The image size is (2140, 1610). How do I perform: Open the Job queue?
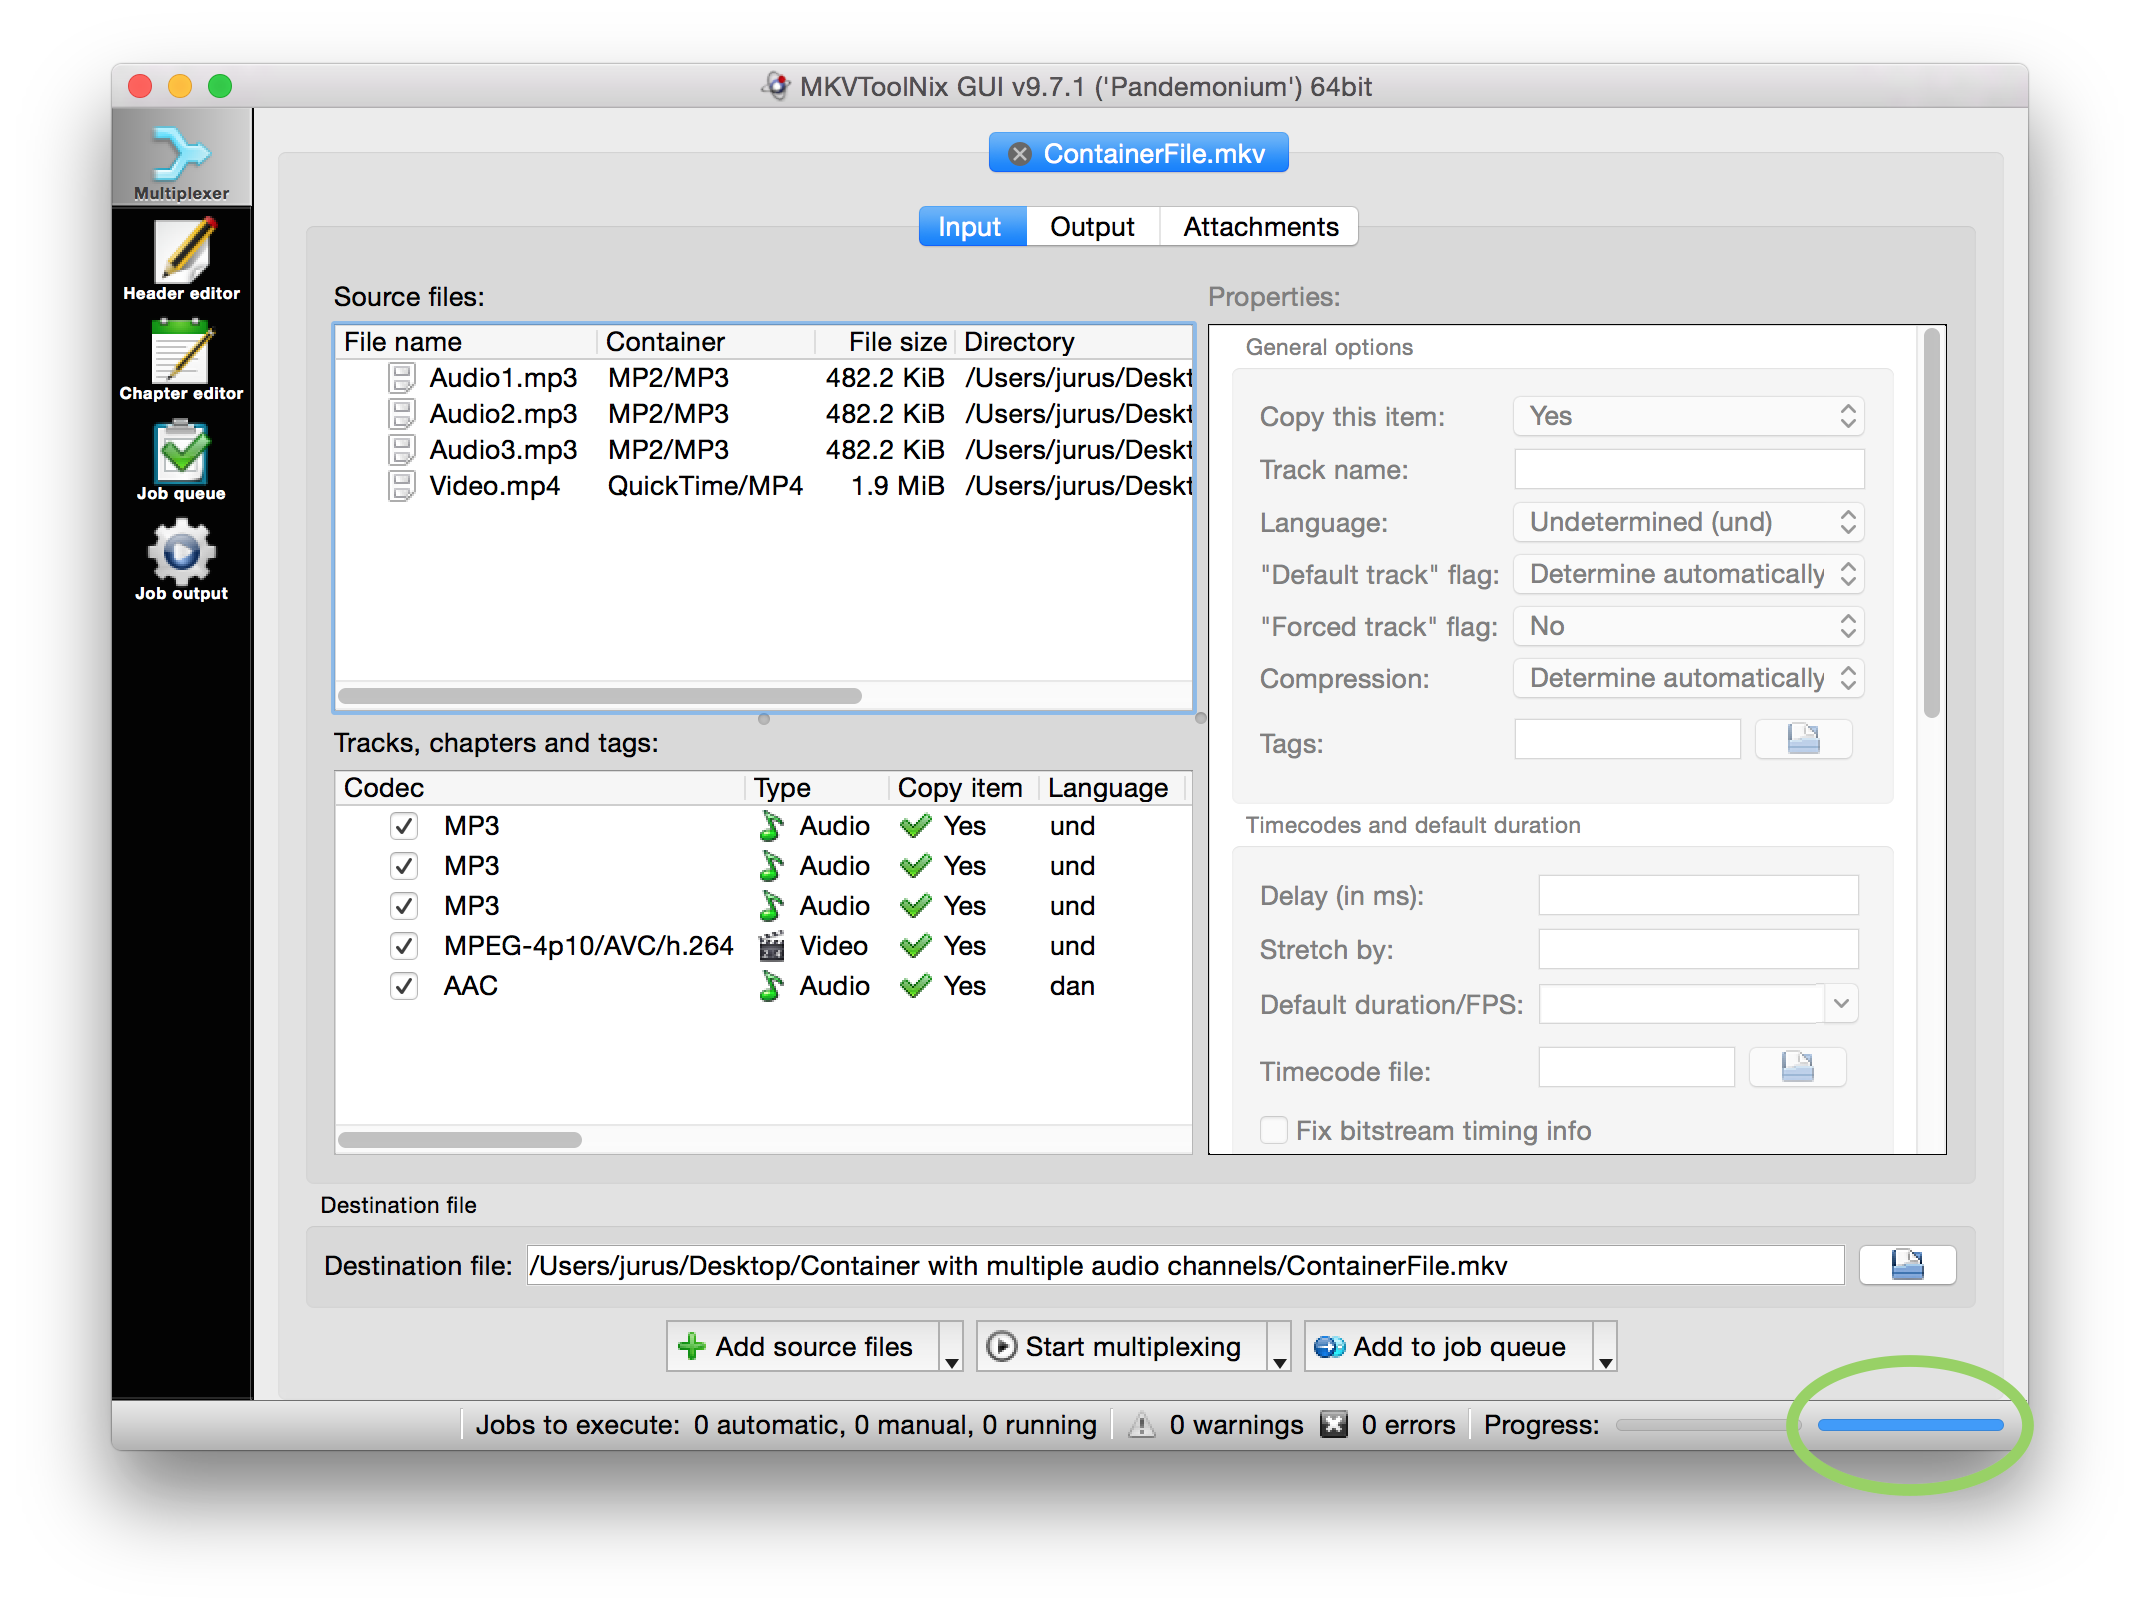click(181, 458)
